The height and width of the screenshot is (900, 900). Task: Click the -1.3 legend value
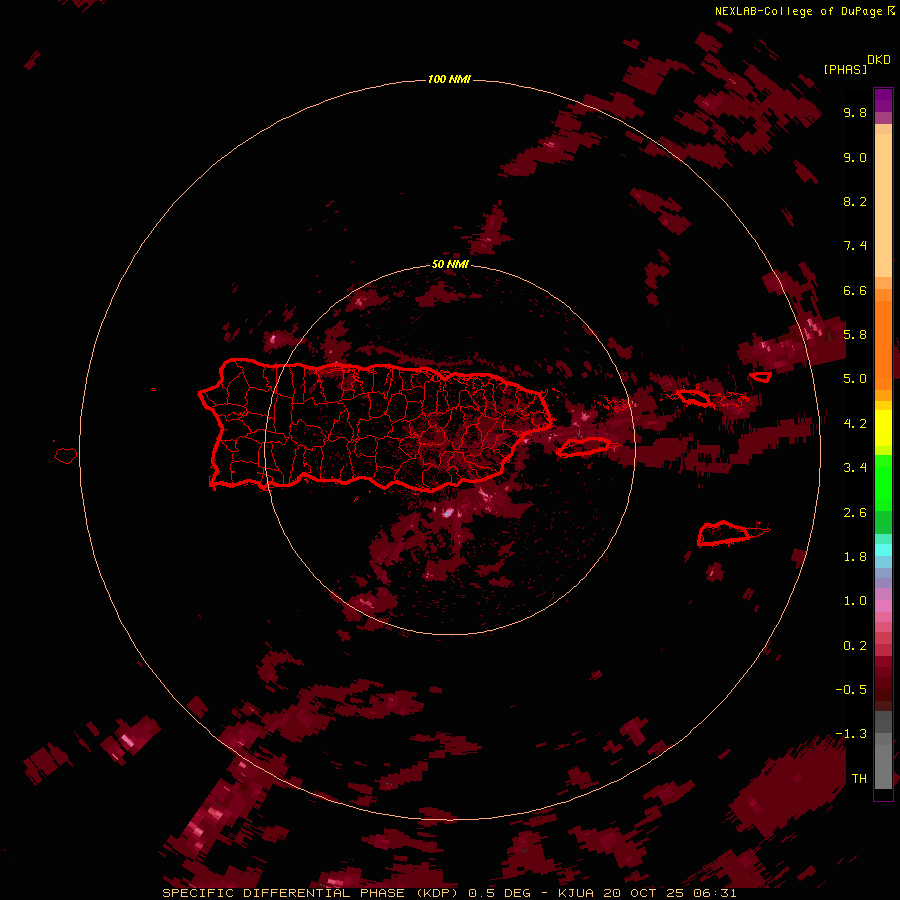tap(851, 734)
